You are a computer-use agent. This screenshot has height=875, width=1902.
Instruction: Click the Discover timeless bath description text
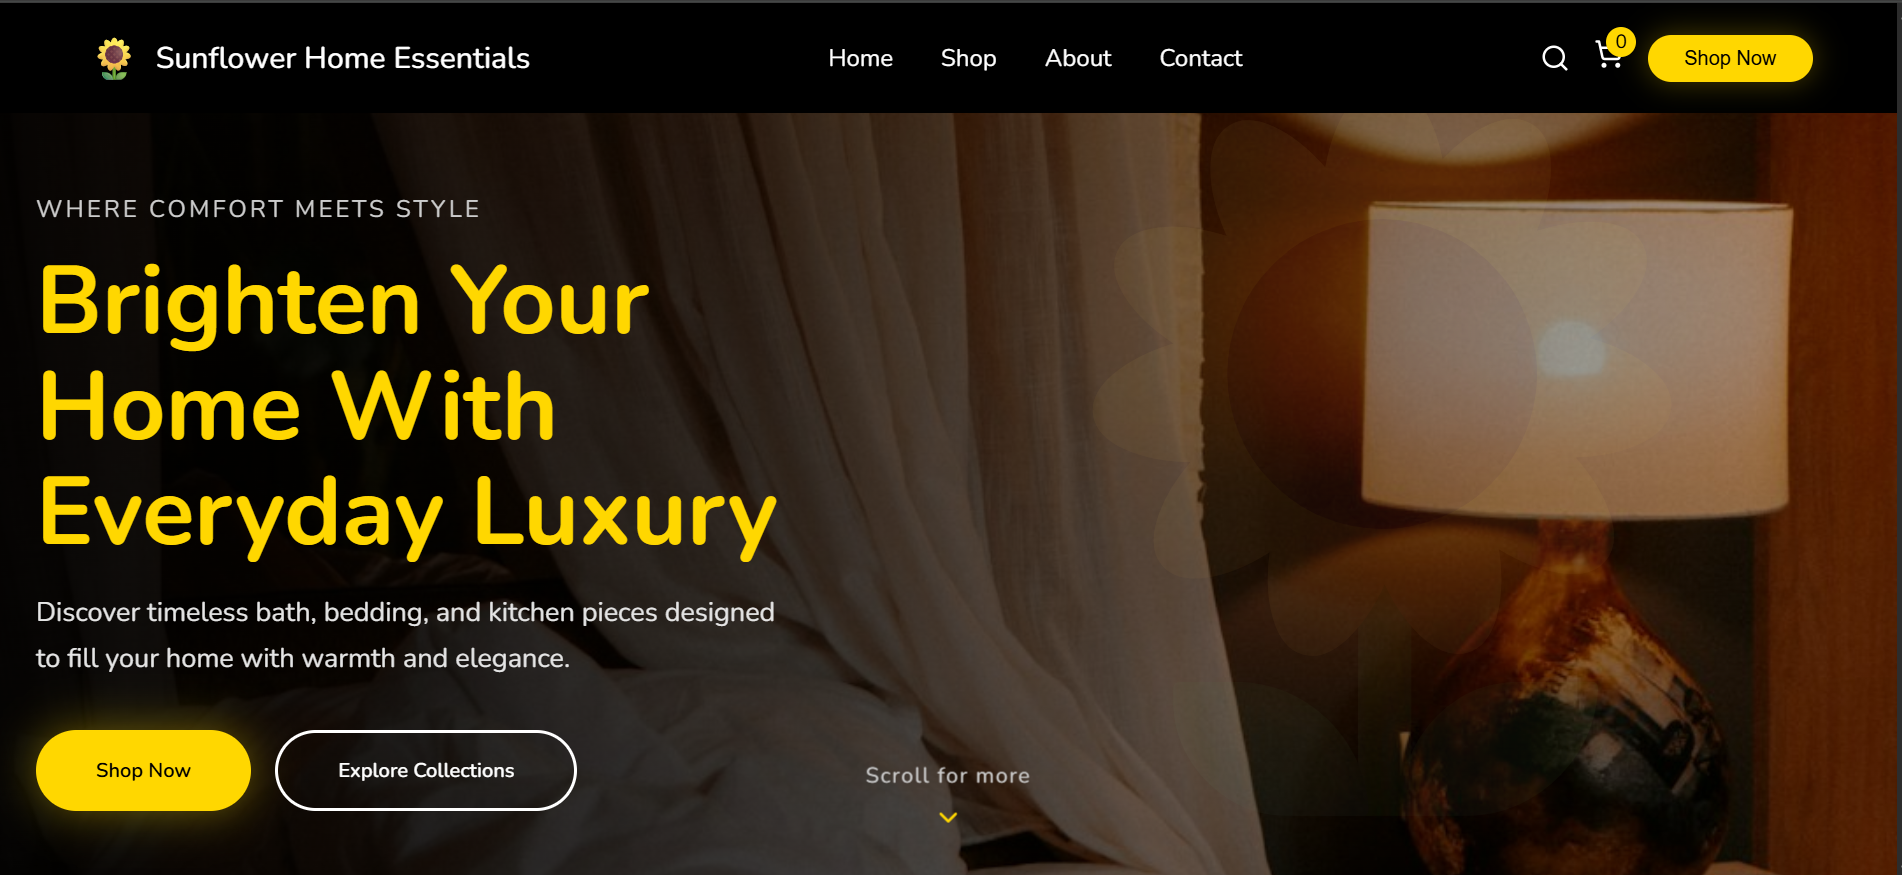[x=405, y=635]
